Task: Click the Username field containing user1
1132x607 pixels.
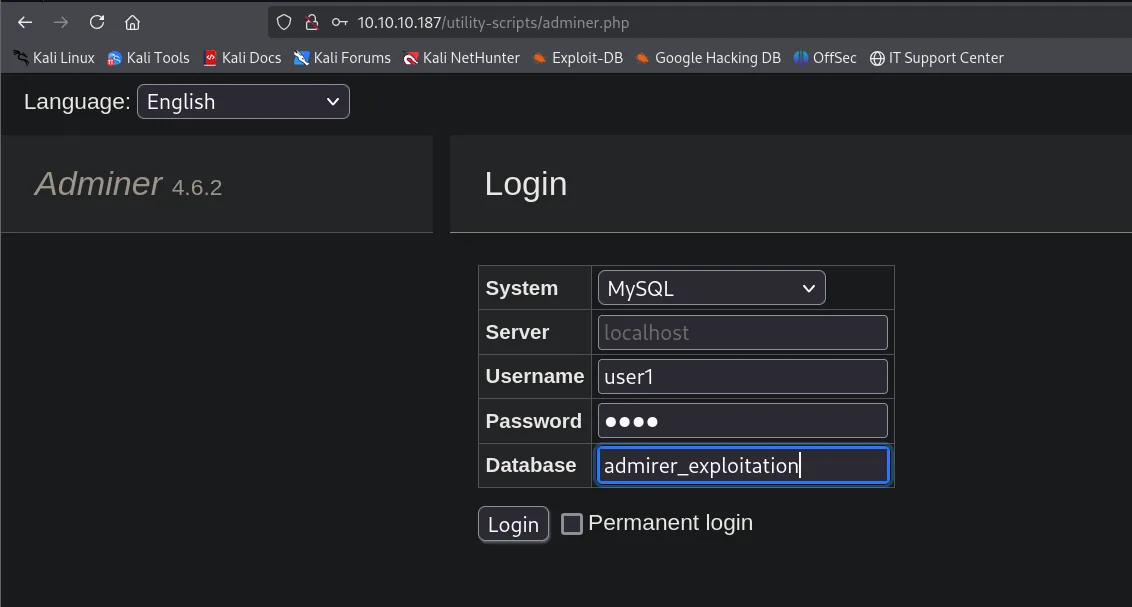Action: point(742,377)
